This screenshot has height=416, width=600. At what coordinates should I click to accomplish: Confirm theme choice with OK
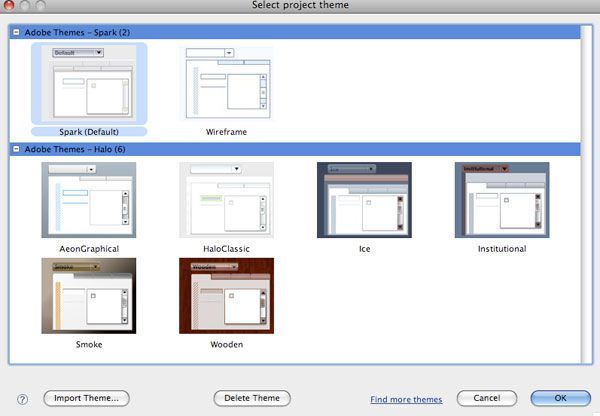click(560, 398)
